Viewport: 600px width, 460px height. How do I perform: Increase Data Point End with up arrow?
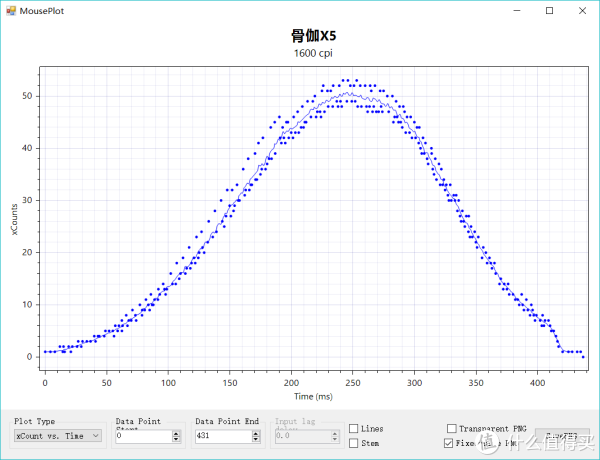(x=256, y=433)
